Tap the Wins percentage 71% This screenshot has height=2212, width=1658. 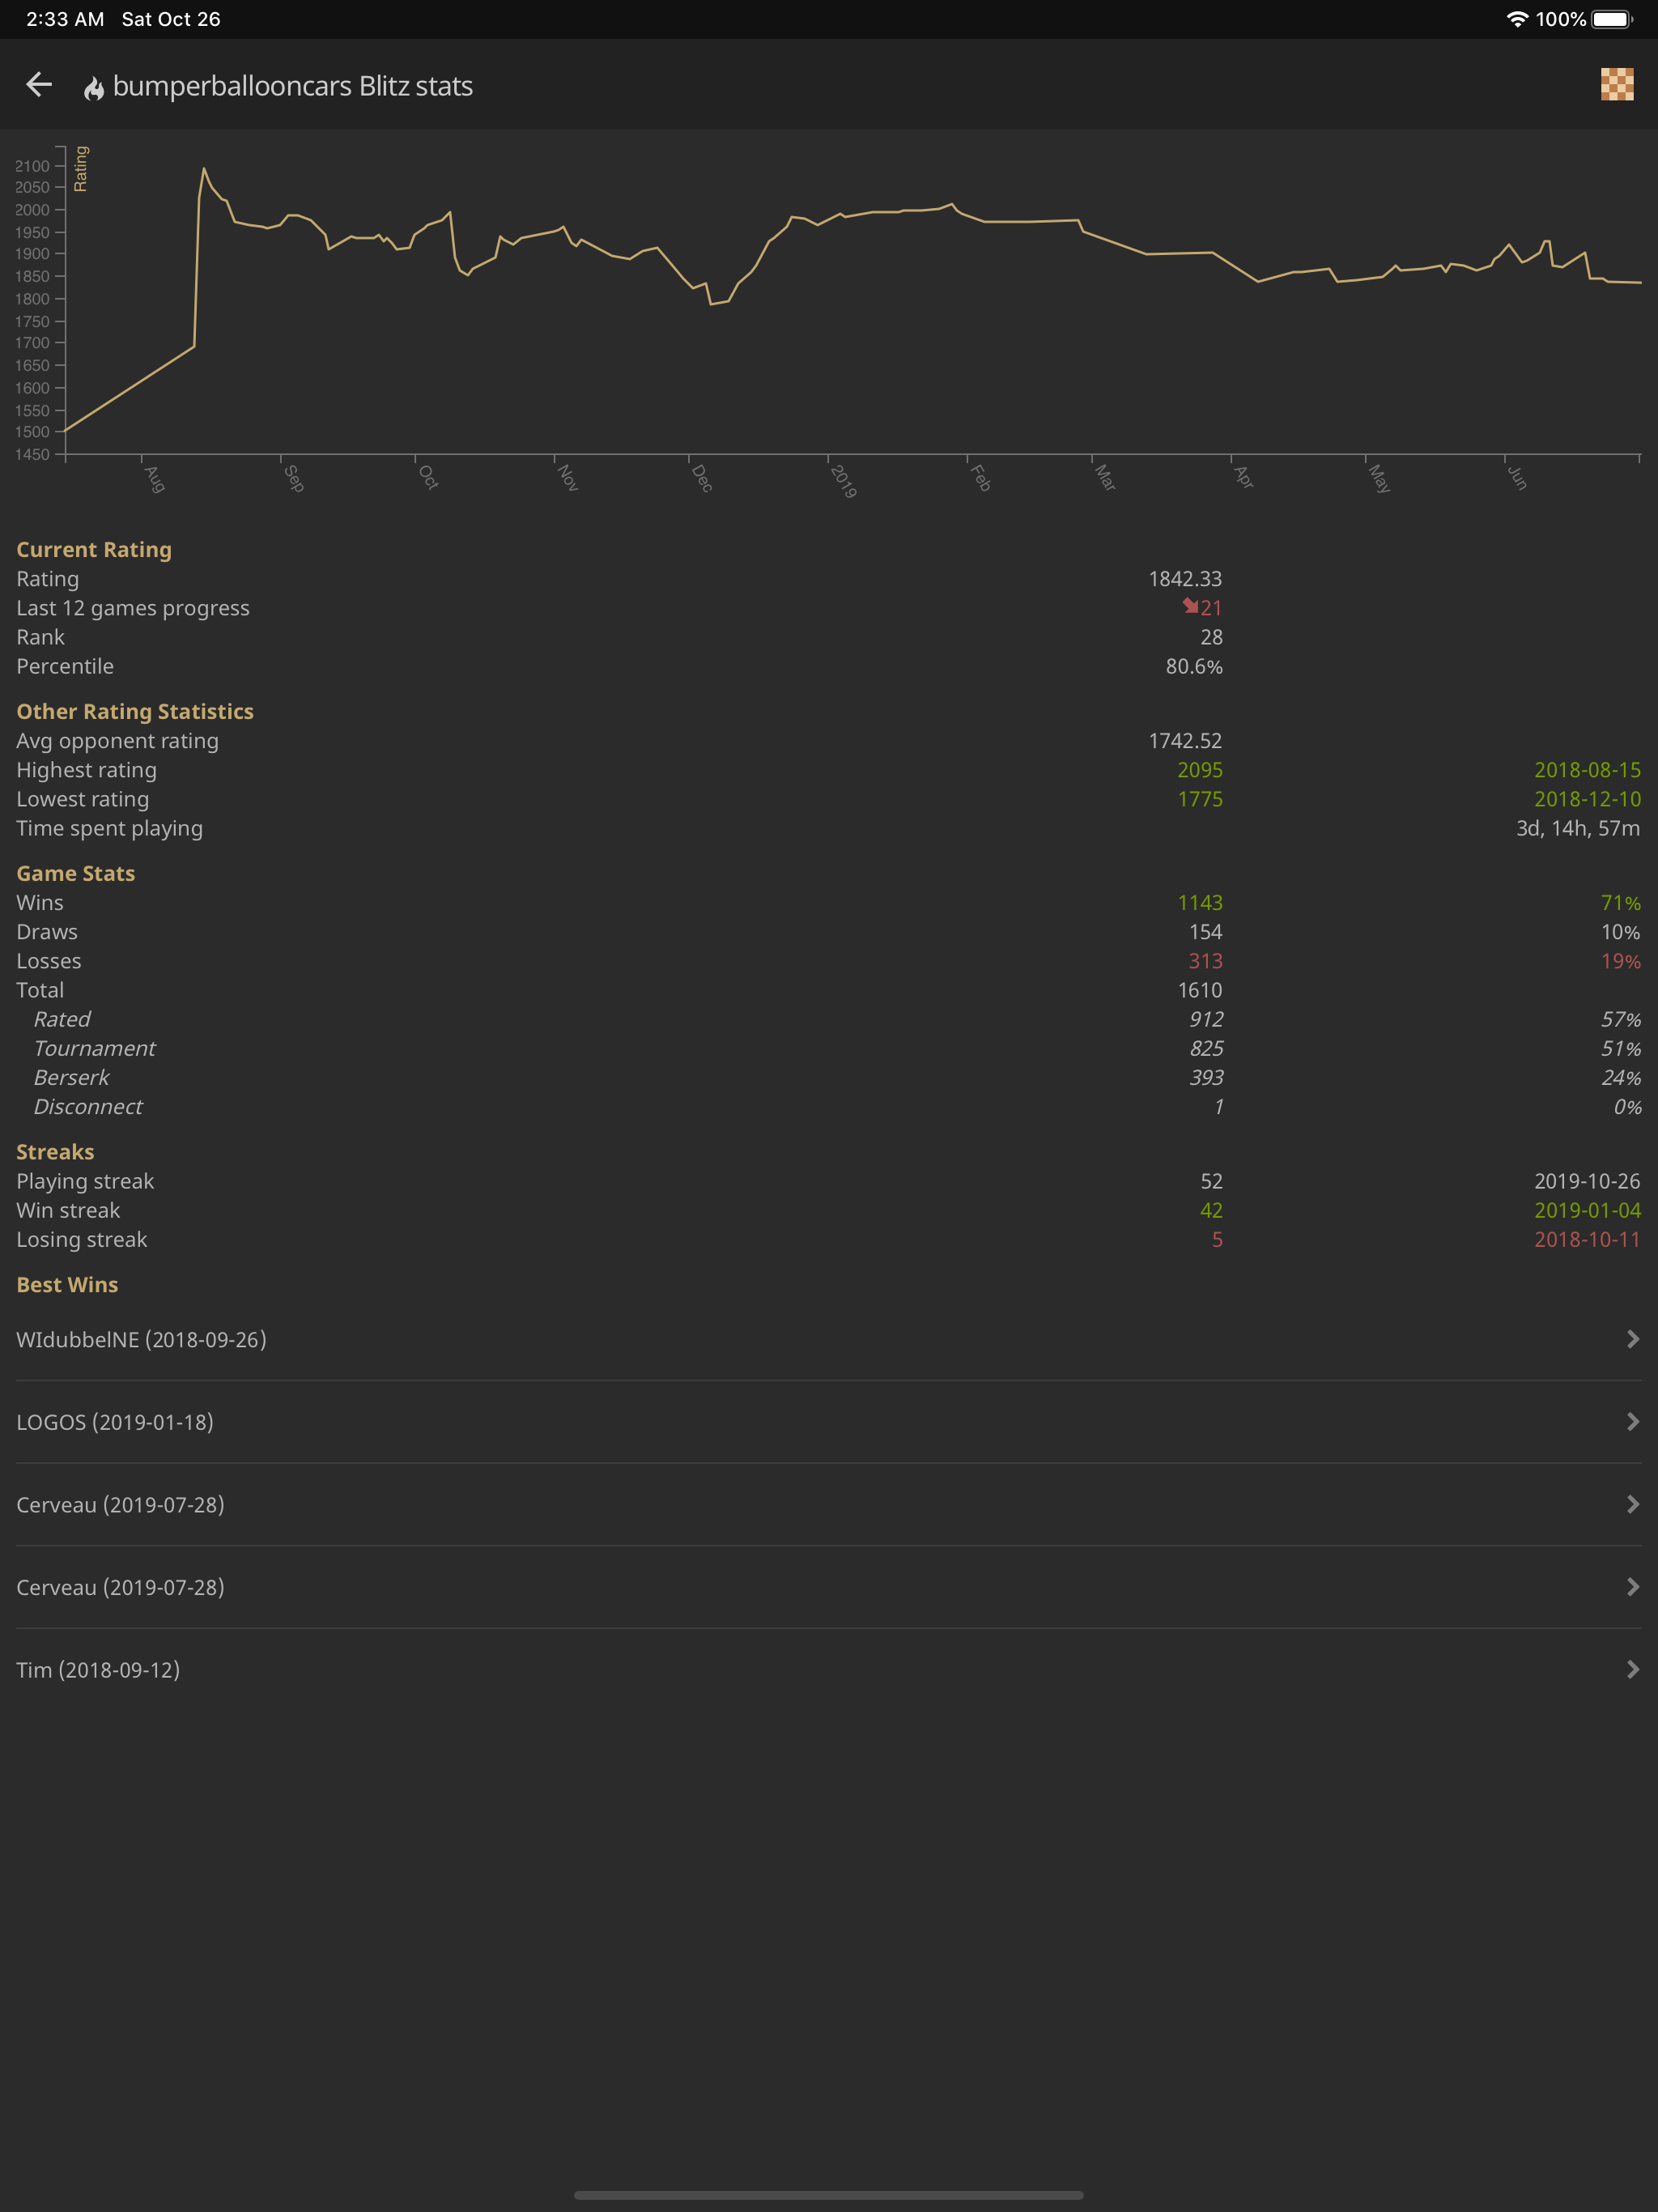1620,903
